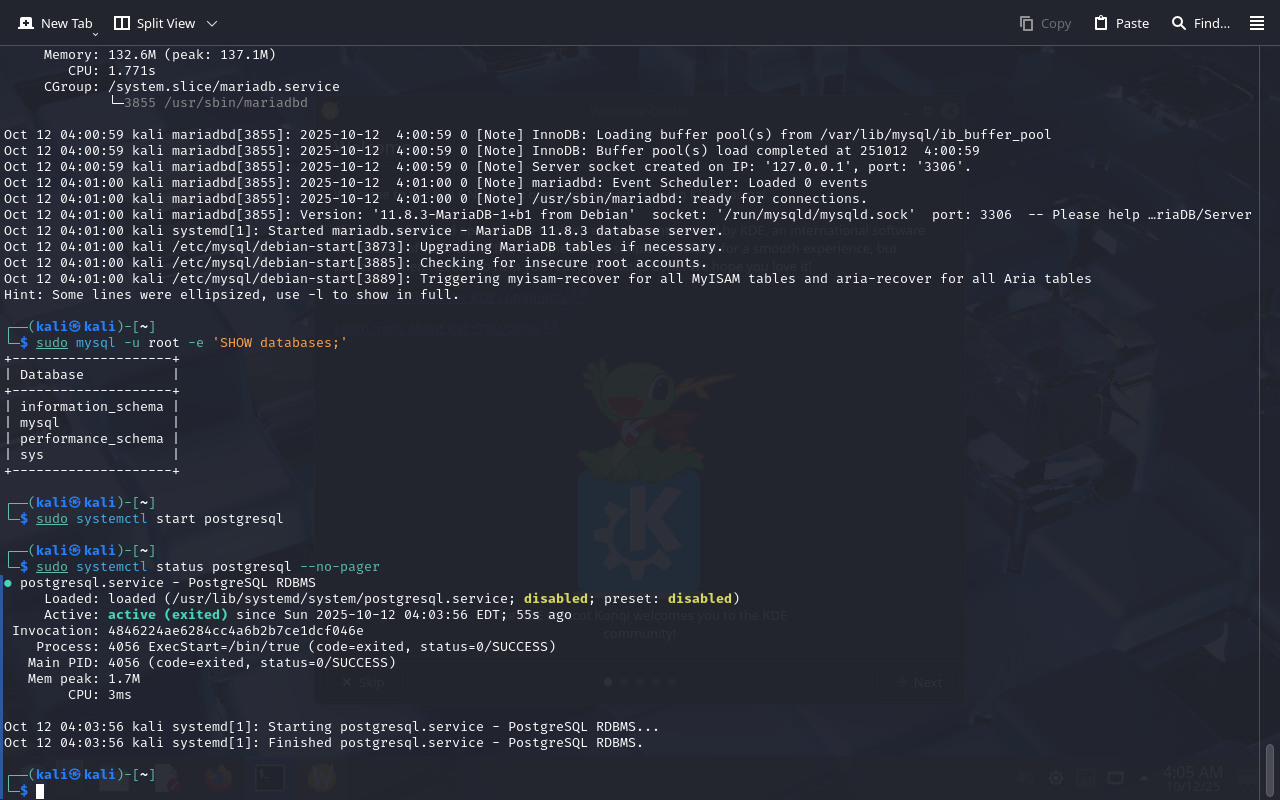Click the /system.slice/mariadb.service CGroup path
This screenshot has height=800, width=1280.
(223, 87)
